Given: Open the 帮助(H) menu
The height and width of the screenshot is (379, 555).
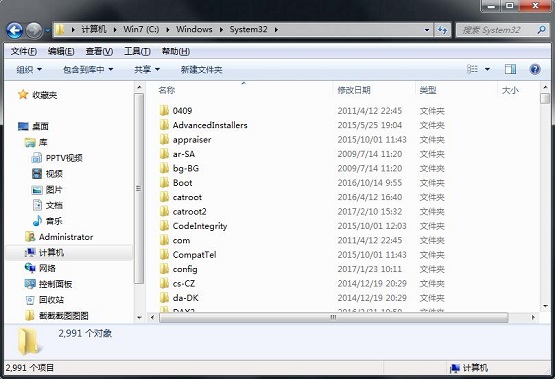Looking at the screenshot, I should [176, 52].
